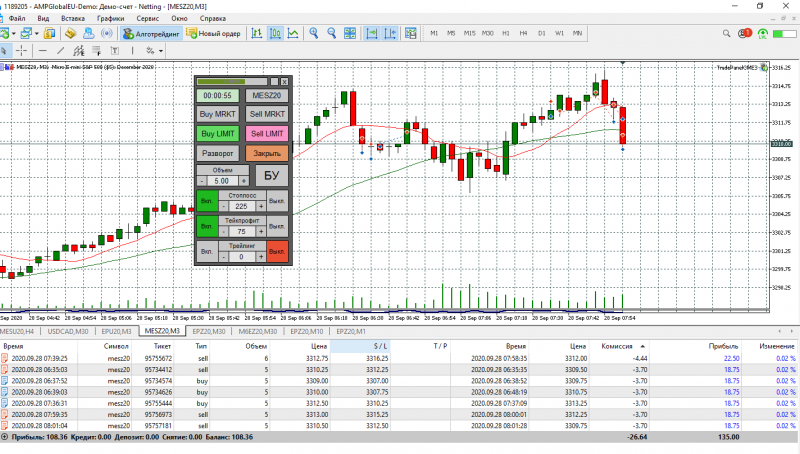
Task: Enable Стоплосс with its green Вкл. button
Action: [x=207, y=201]
